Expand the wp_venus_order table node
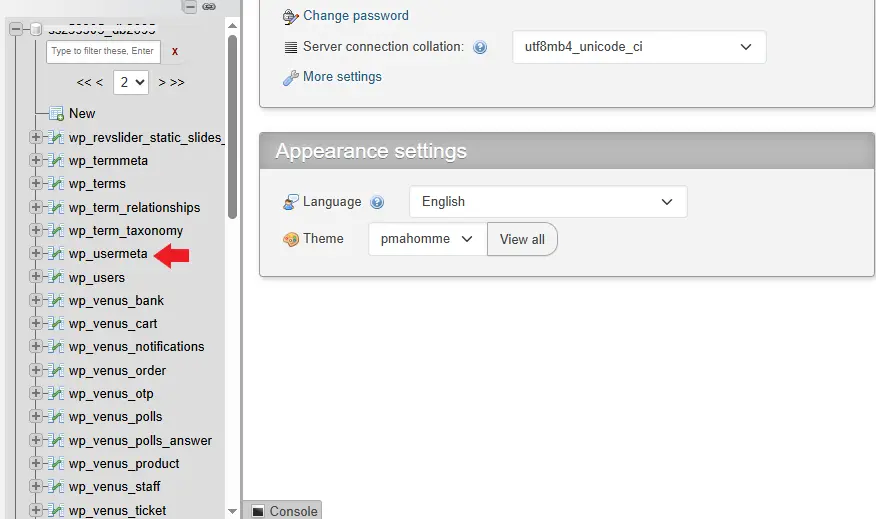 [36, 370]
